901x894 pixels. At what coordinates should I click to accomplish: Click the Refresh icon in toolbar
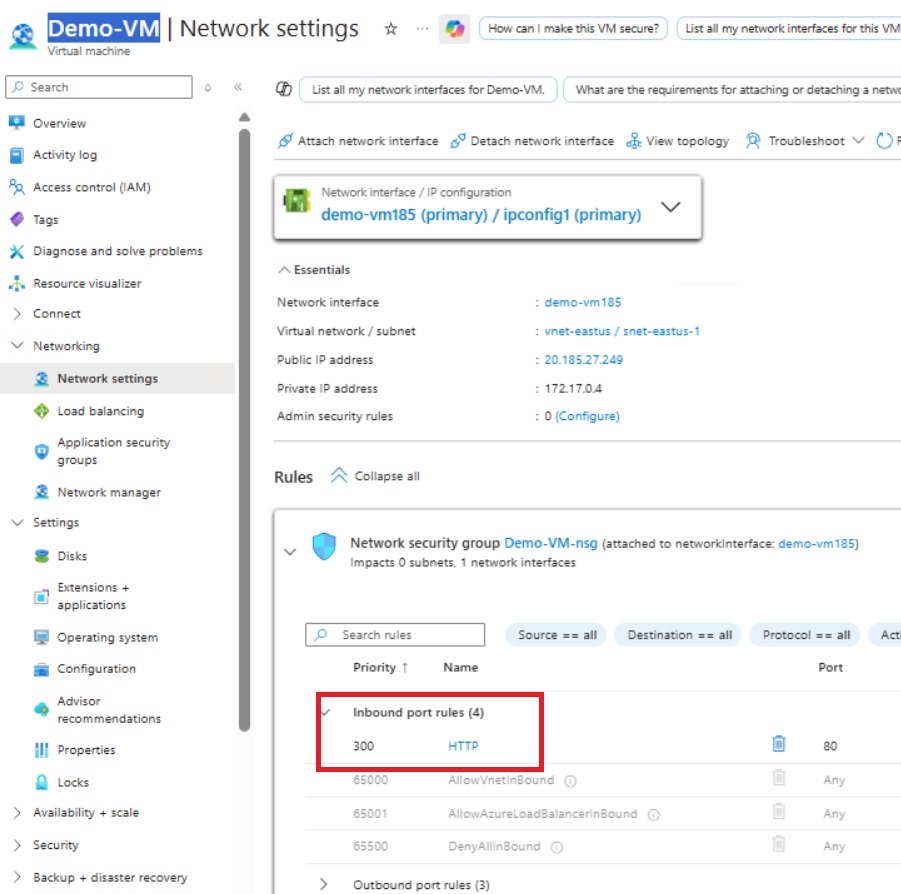tap(884, 141)
